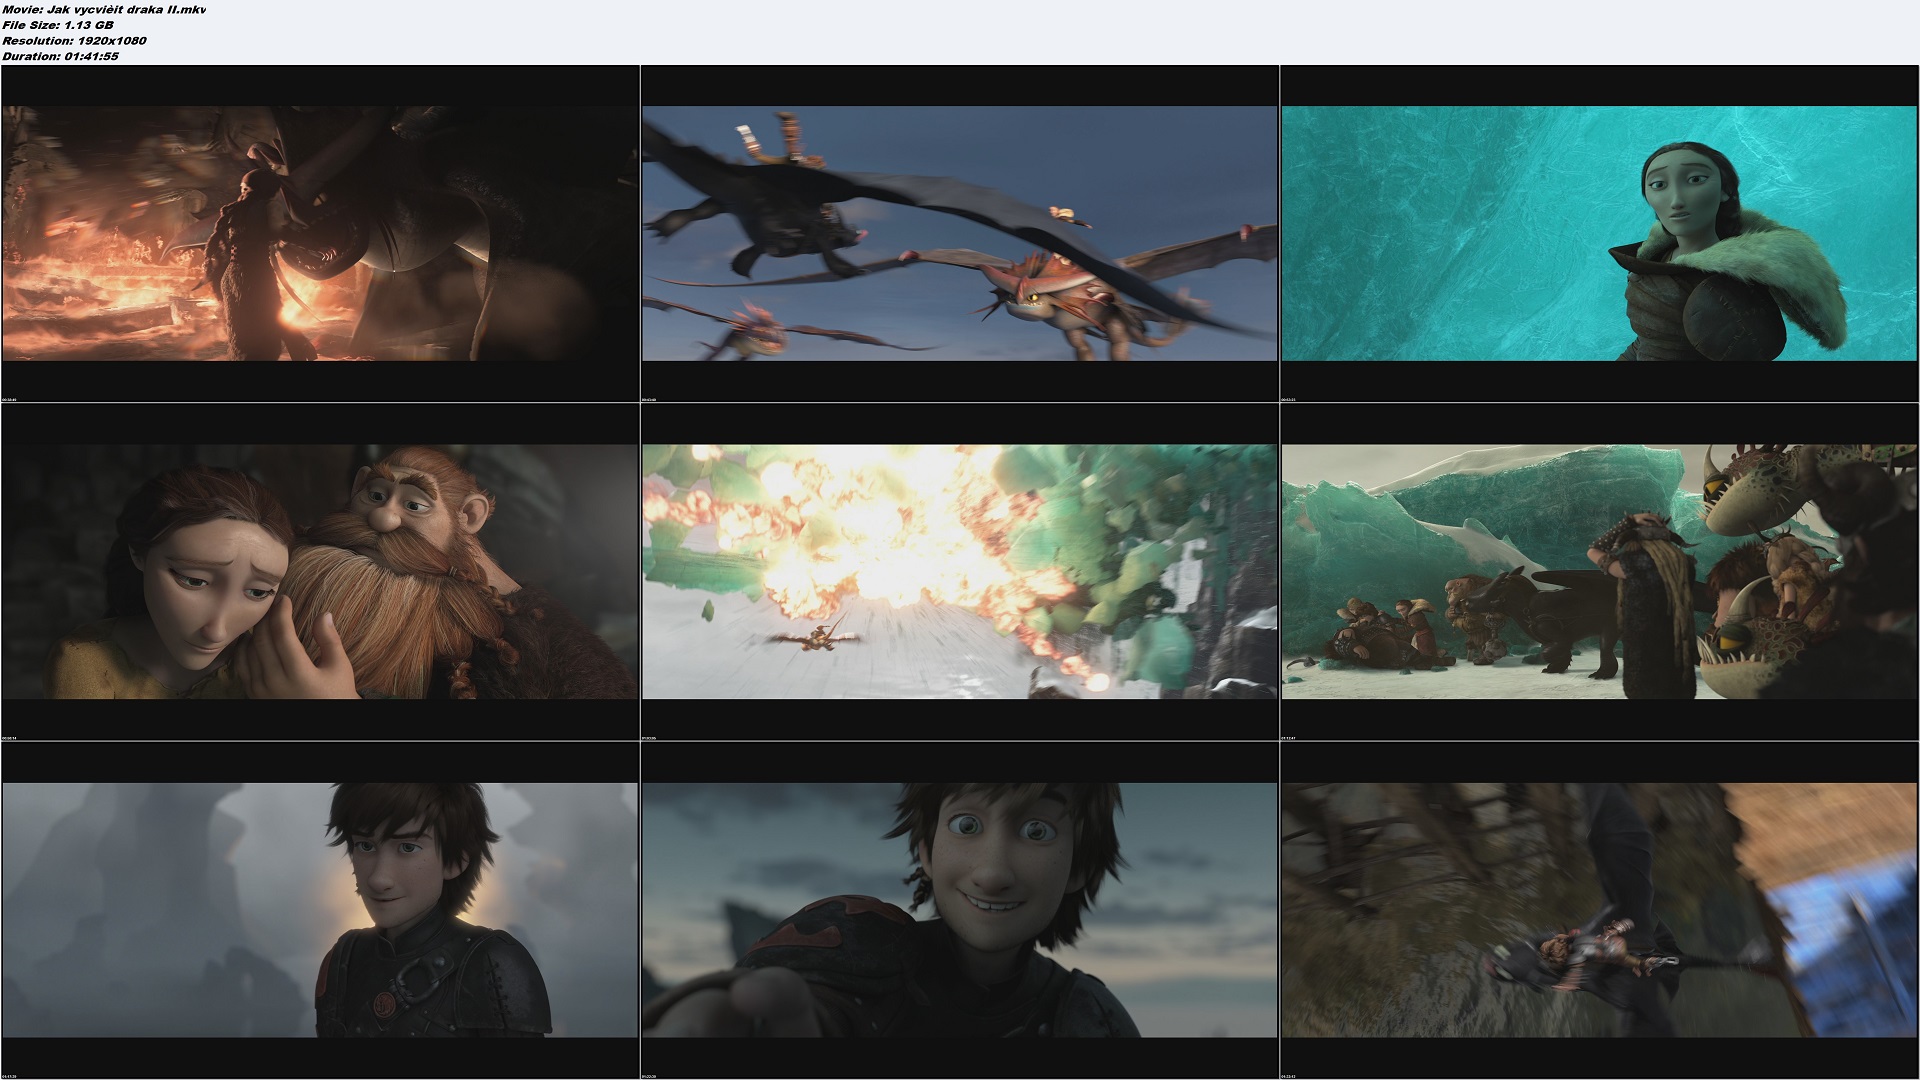Screen dimensions: 1920x1080
Task: Select the woman in teal ice cave thumbnail
Action: click(1600, 233)
